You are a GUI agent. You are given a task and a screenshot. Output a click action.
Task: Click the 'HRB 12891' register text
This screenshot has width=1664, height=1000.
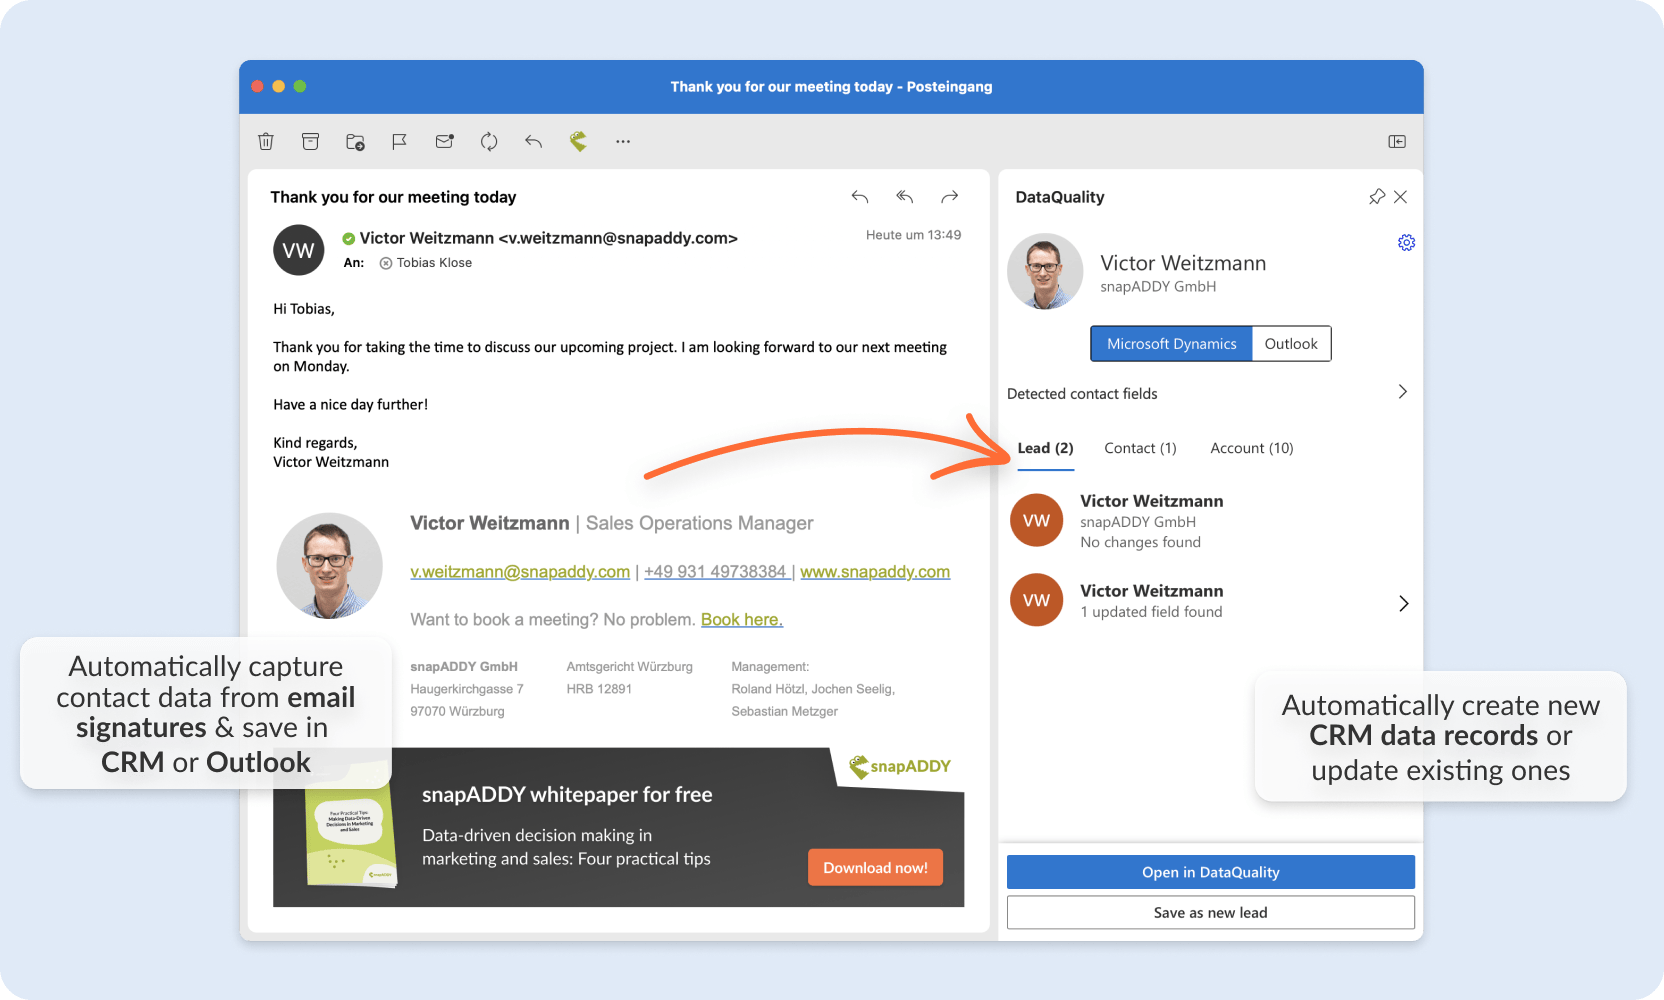(x=599, y=689)
